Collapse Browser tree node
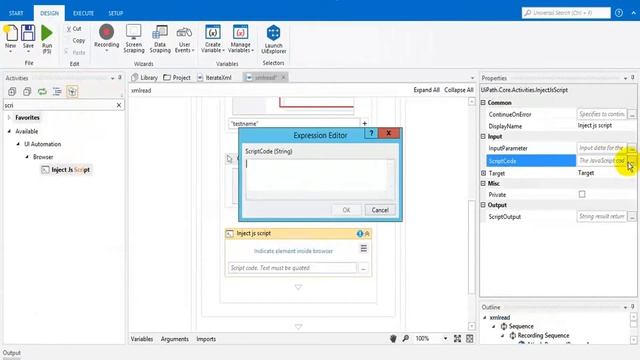640x360 pixels. coord(27,157)
